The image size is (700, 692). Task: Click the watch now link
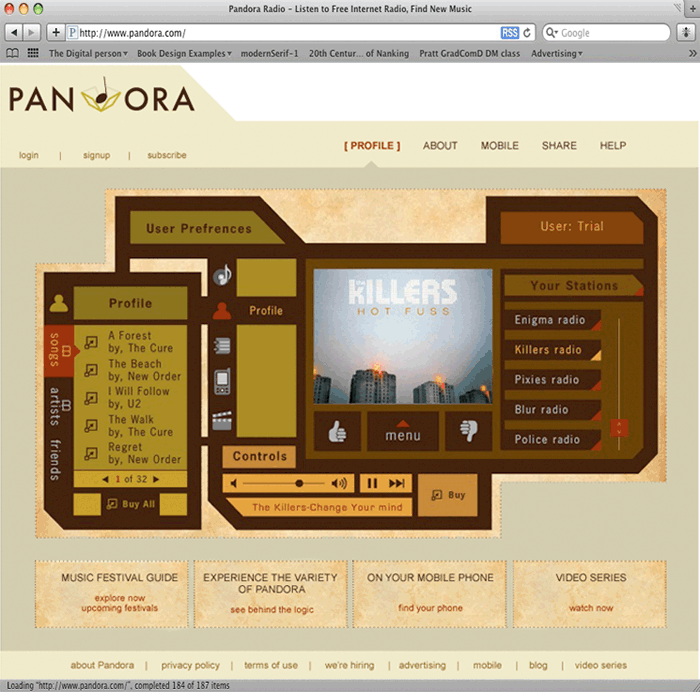click(591, 608)
